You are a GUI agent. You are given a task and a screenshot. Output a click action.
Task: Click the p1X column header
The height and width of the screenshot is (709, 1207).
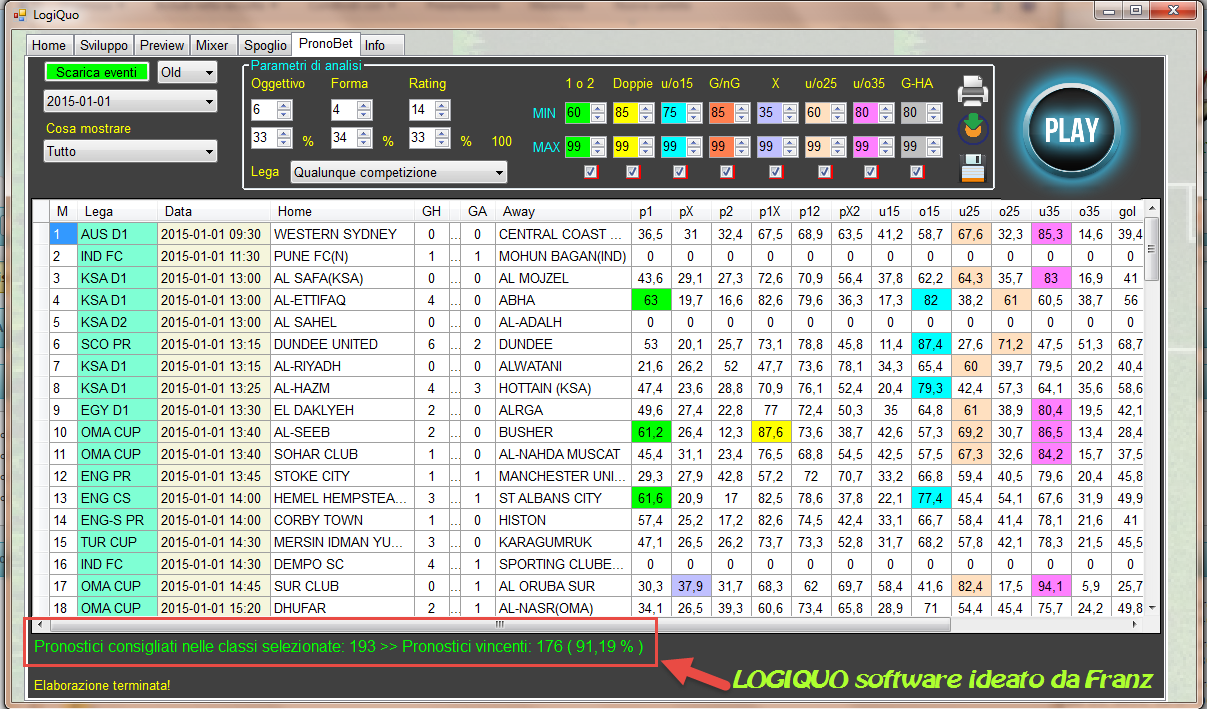click(769, 211)
